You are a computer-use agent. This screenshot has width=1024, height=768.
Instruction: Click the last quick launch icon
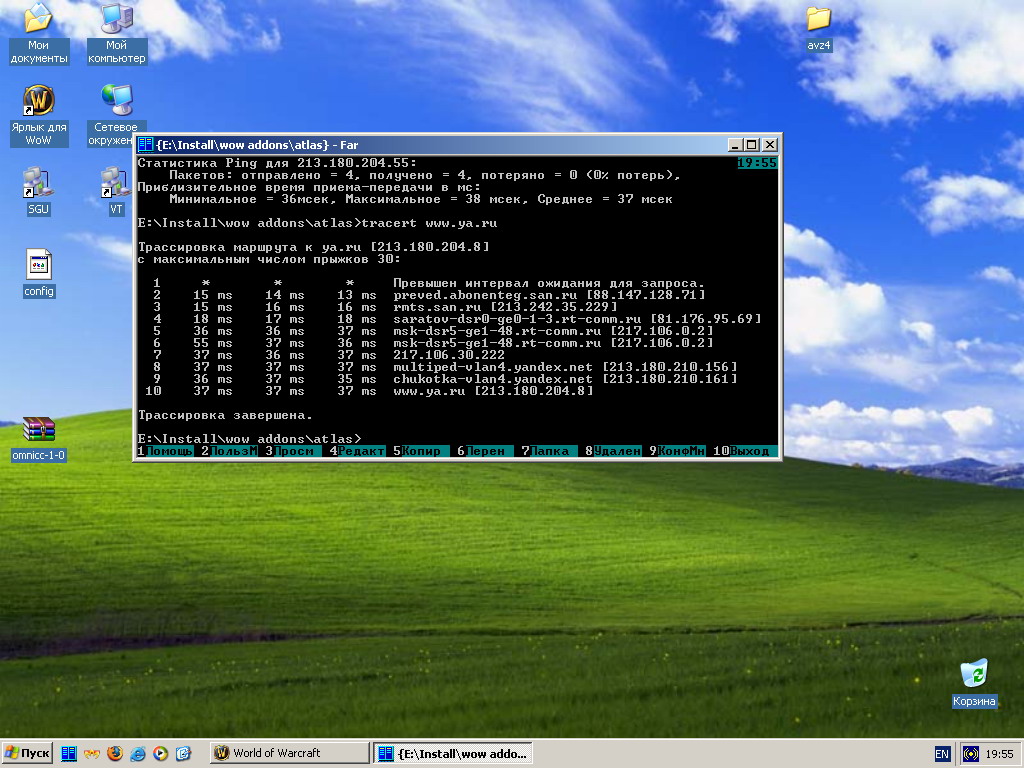[184, 753]
